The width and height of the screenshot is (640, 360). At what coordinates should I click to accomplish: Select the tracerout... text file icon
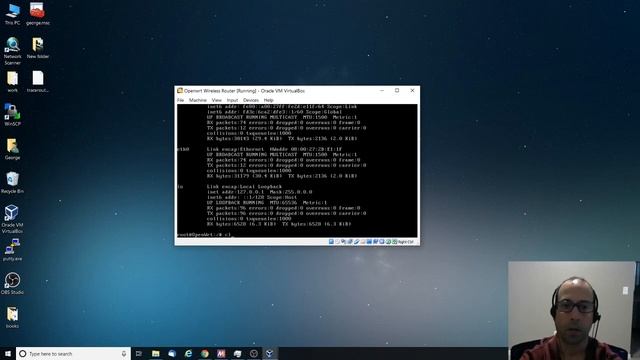click(38, 81)
